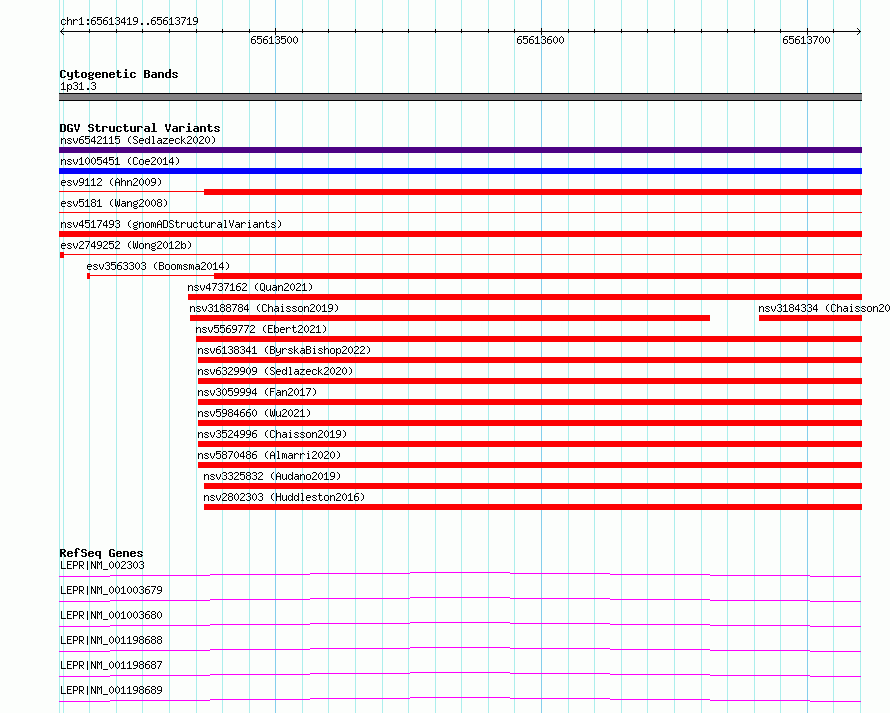890x713 pixels.
Task: Click nsv3059994 (Fan2017) label
Action: coord(257,392)
